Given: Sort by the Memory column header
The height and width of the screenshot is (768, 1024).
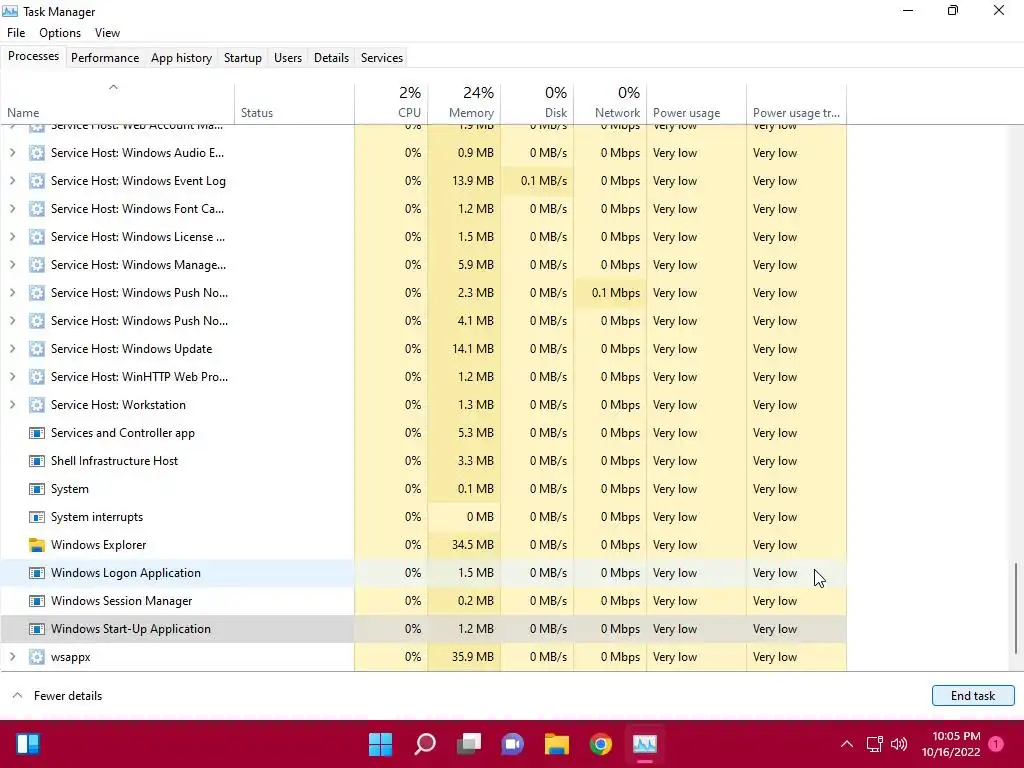Looking at the screenshot, I should point(464,103).
